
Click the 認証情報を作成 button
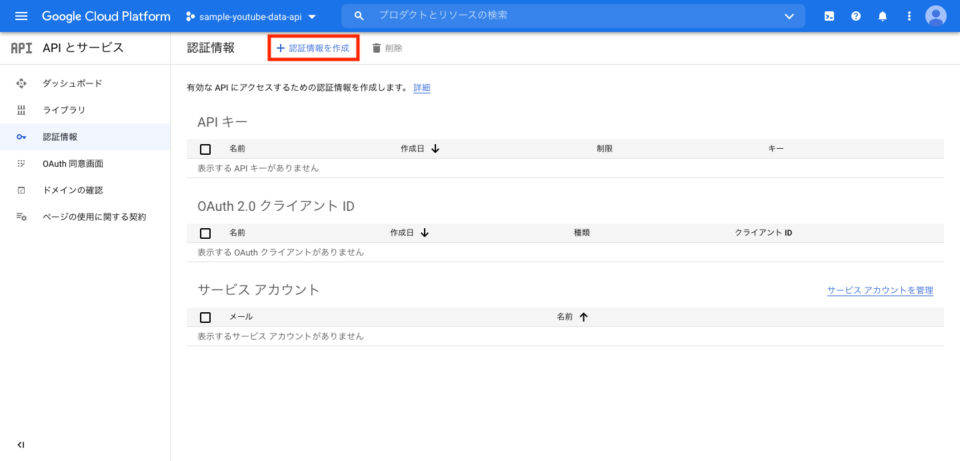313,48
